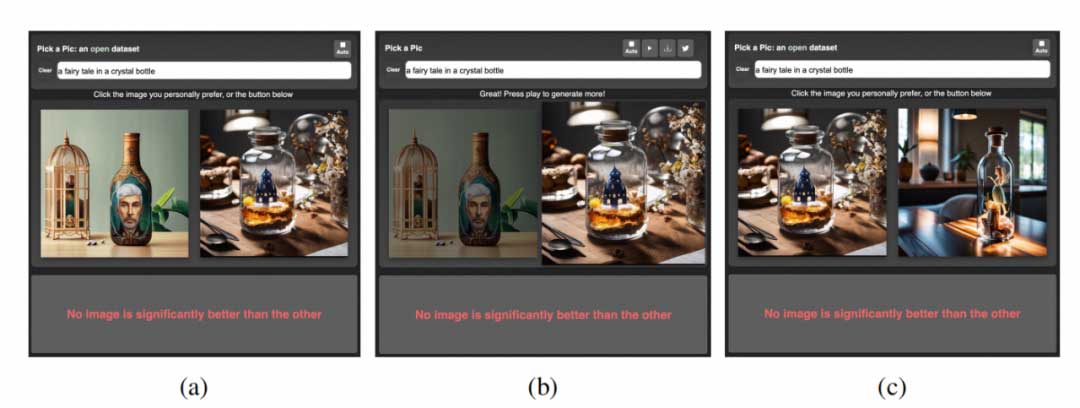Pick the castle jar image in panel (c)

pos(812,183)
